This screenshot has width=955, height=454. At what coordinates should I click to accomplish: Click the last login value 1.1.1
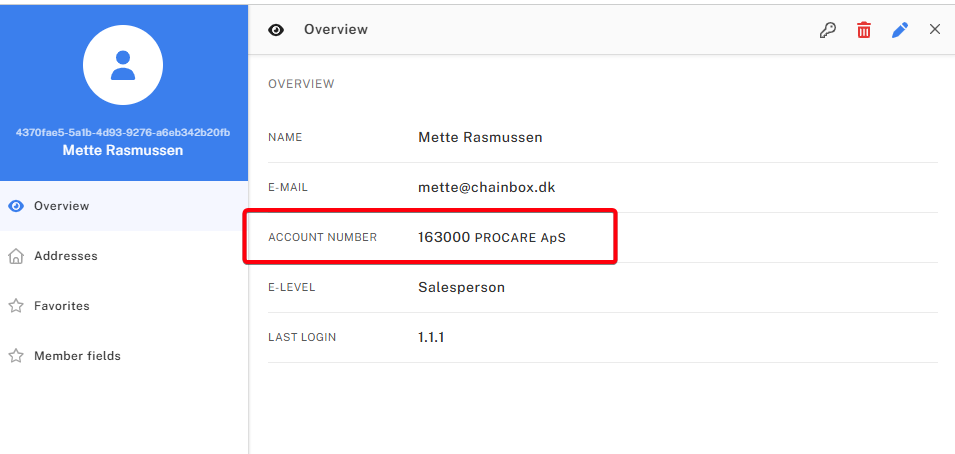[431, 337]
